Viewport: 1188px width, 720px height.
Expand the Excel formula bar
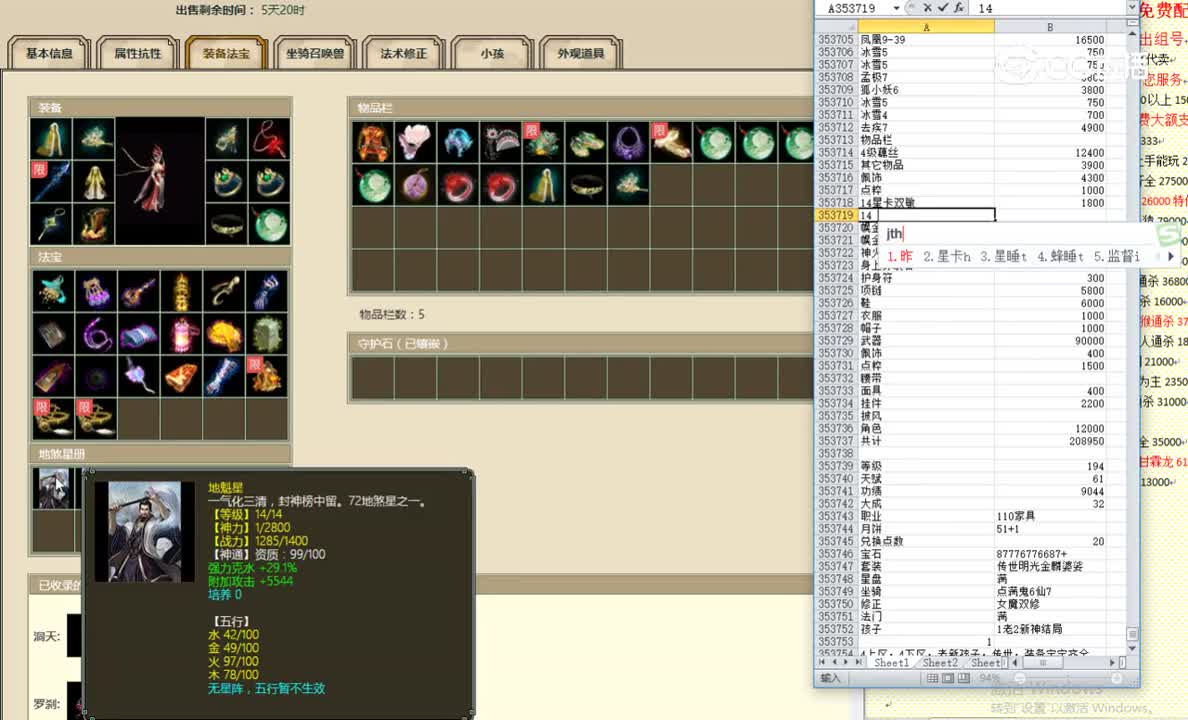pos(1132,8)
